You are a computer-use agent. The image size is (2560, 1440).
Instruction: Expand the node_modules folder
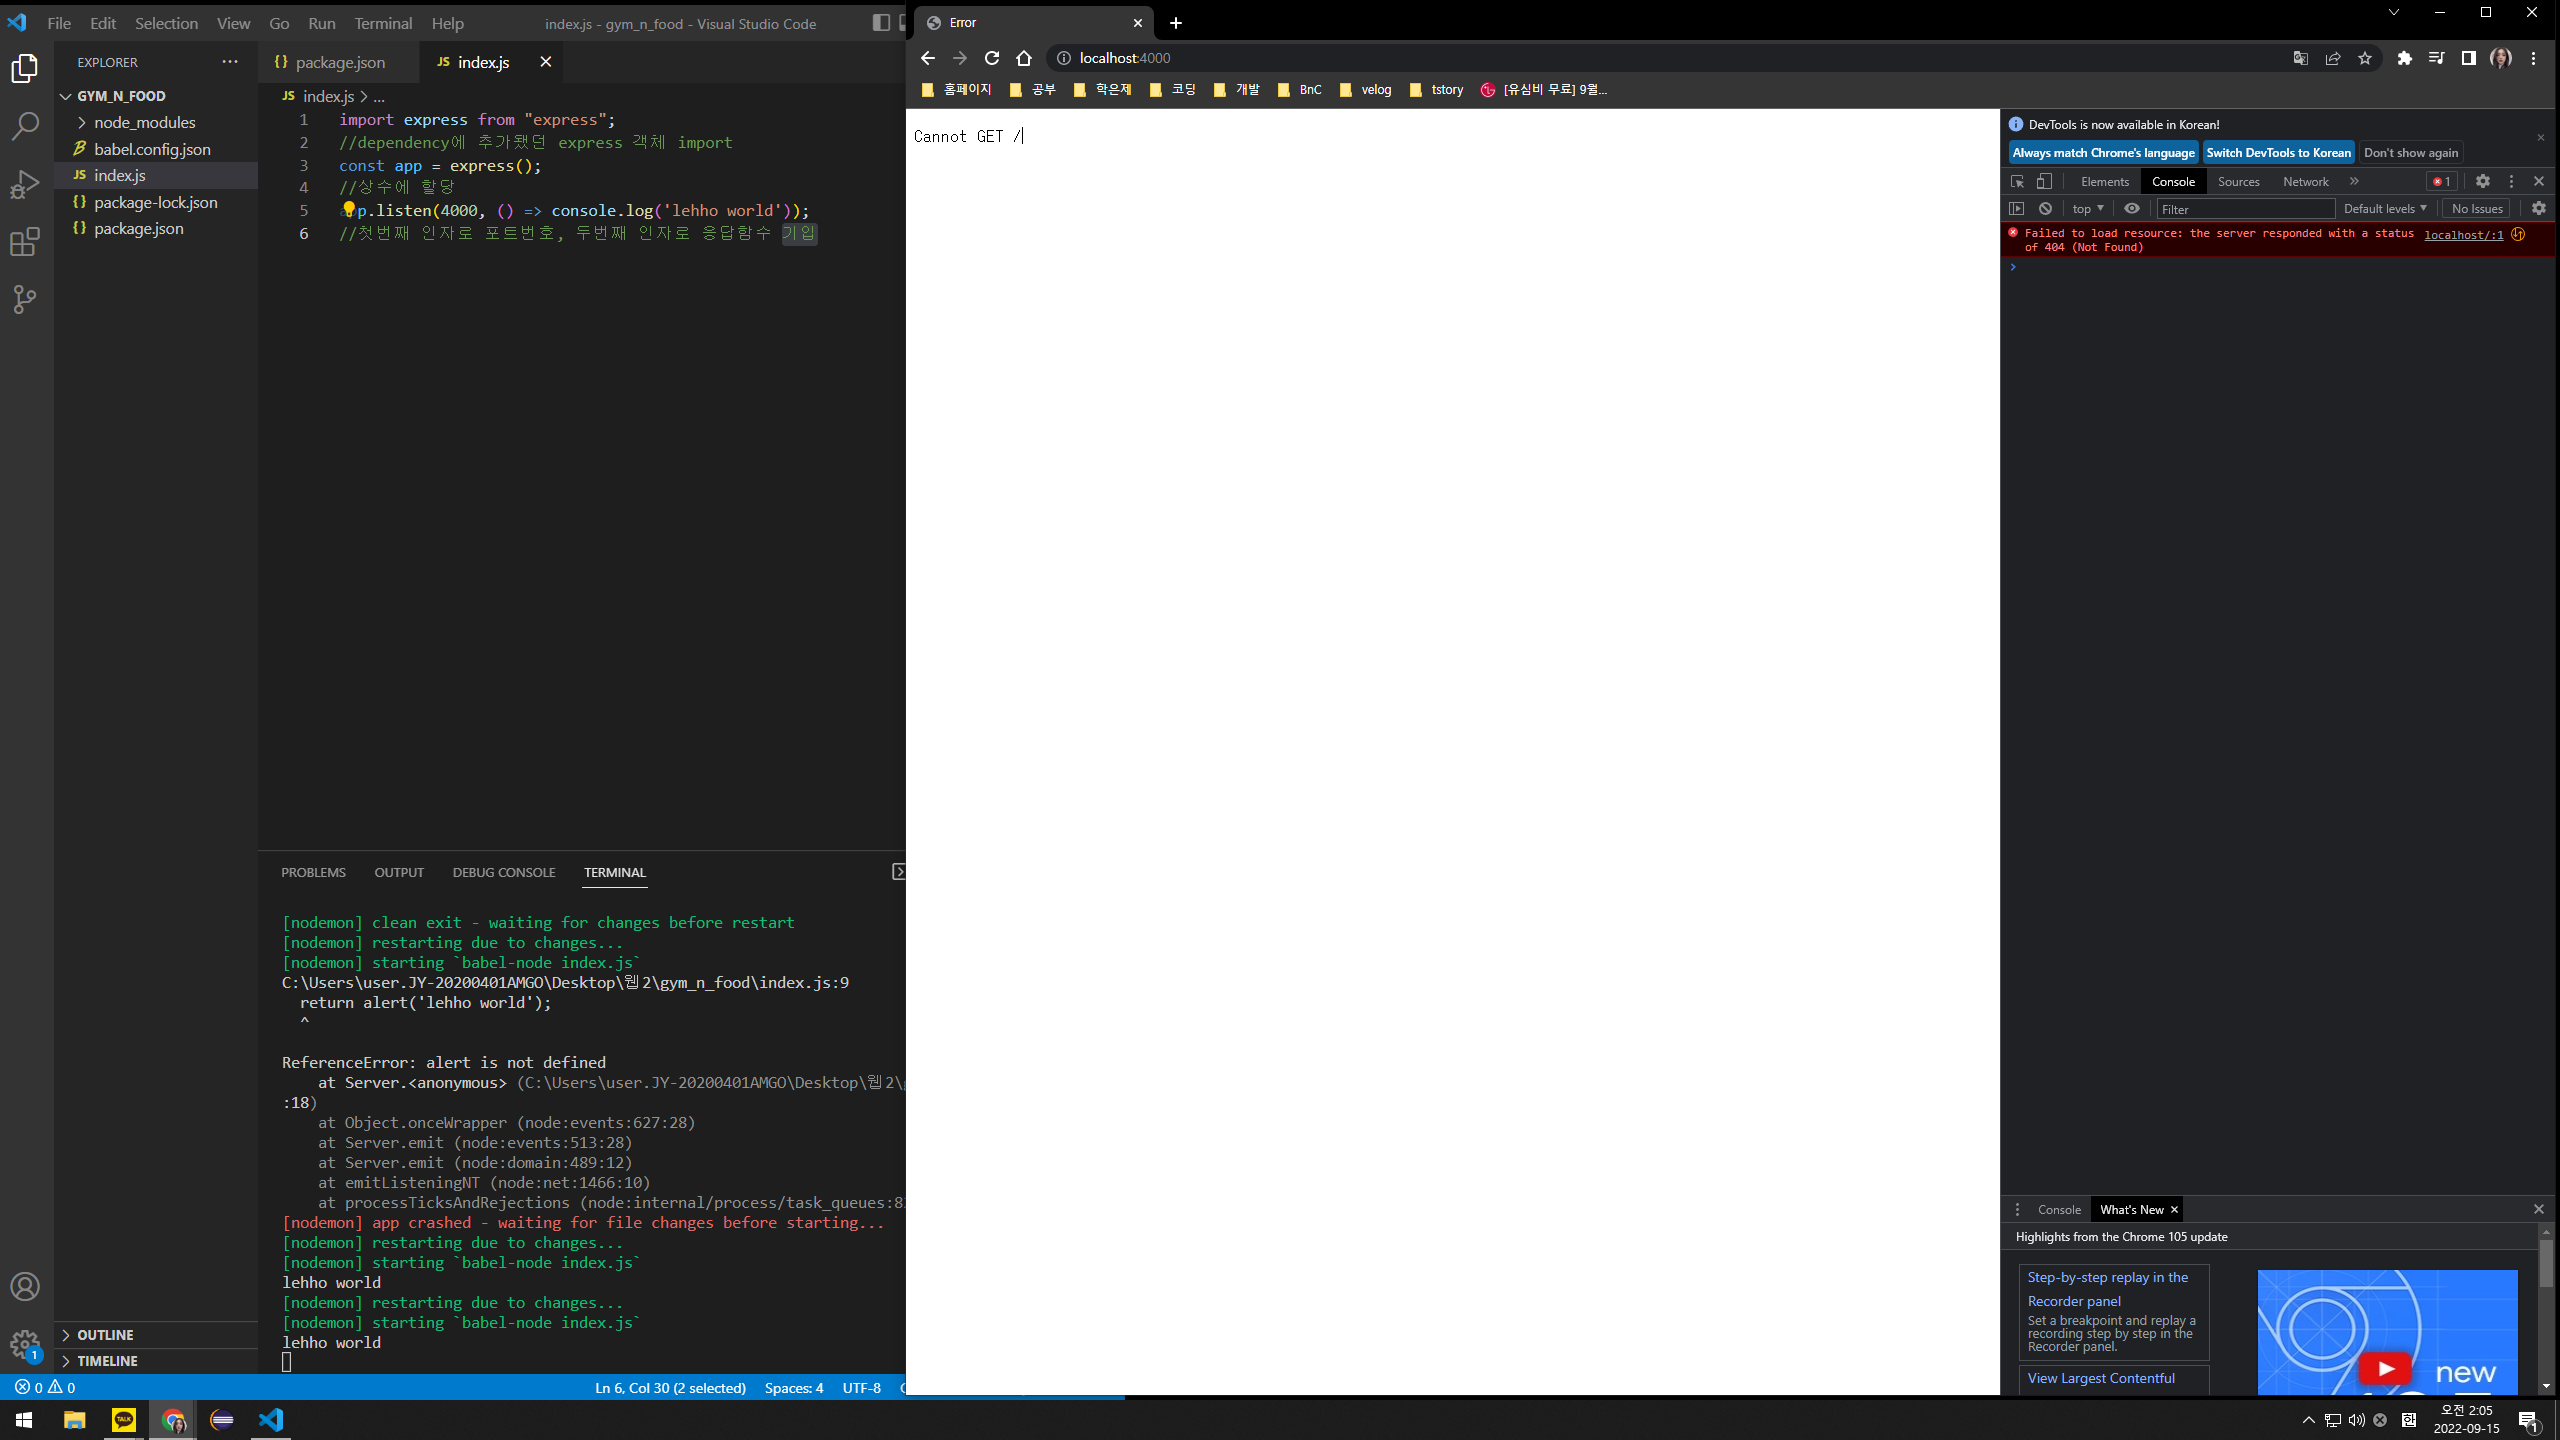(x=145, y=122)
